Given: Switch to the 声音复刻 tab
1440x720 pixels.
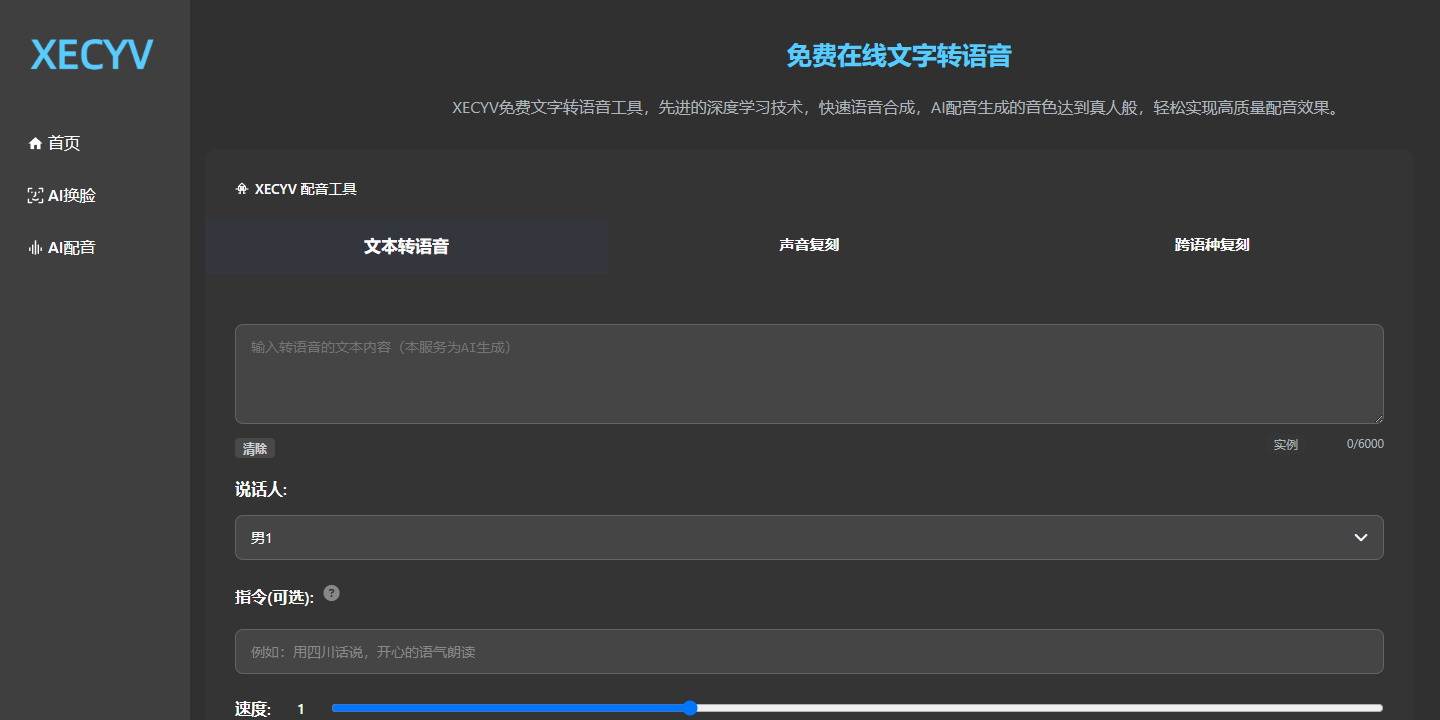Looking at the screenshot, I should click(809, 245).
